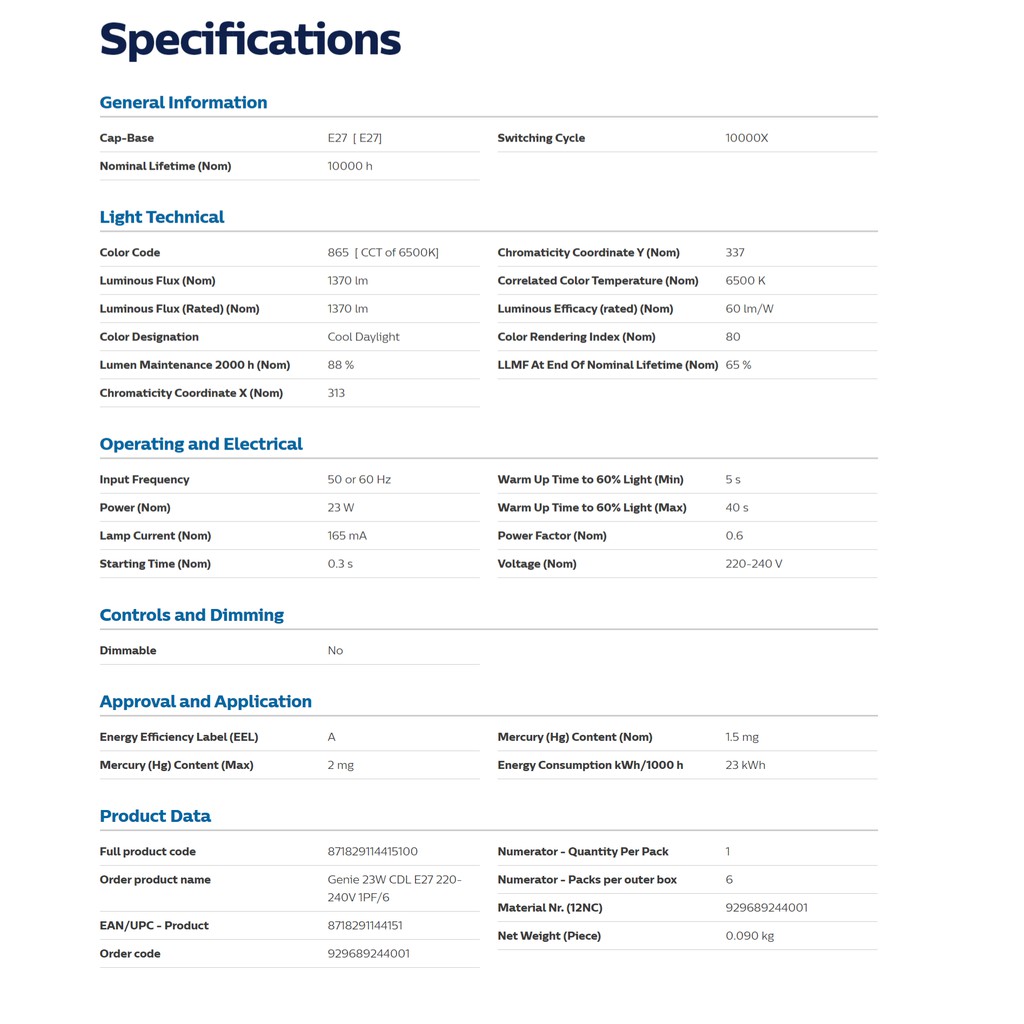This screenshot has width=1024, height=1024.
Task: Select the Approval and Application heading
Action: click(206, 701)
